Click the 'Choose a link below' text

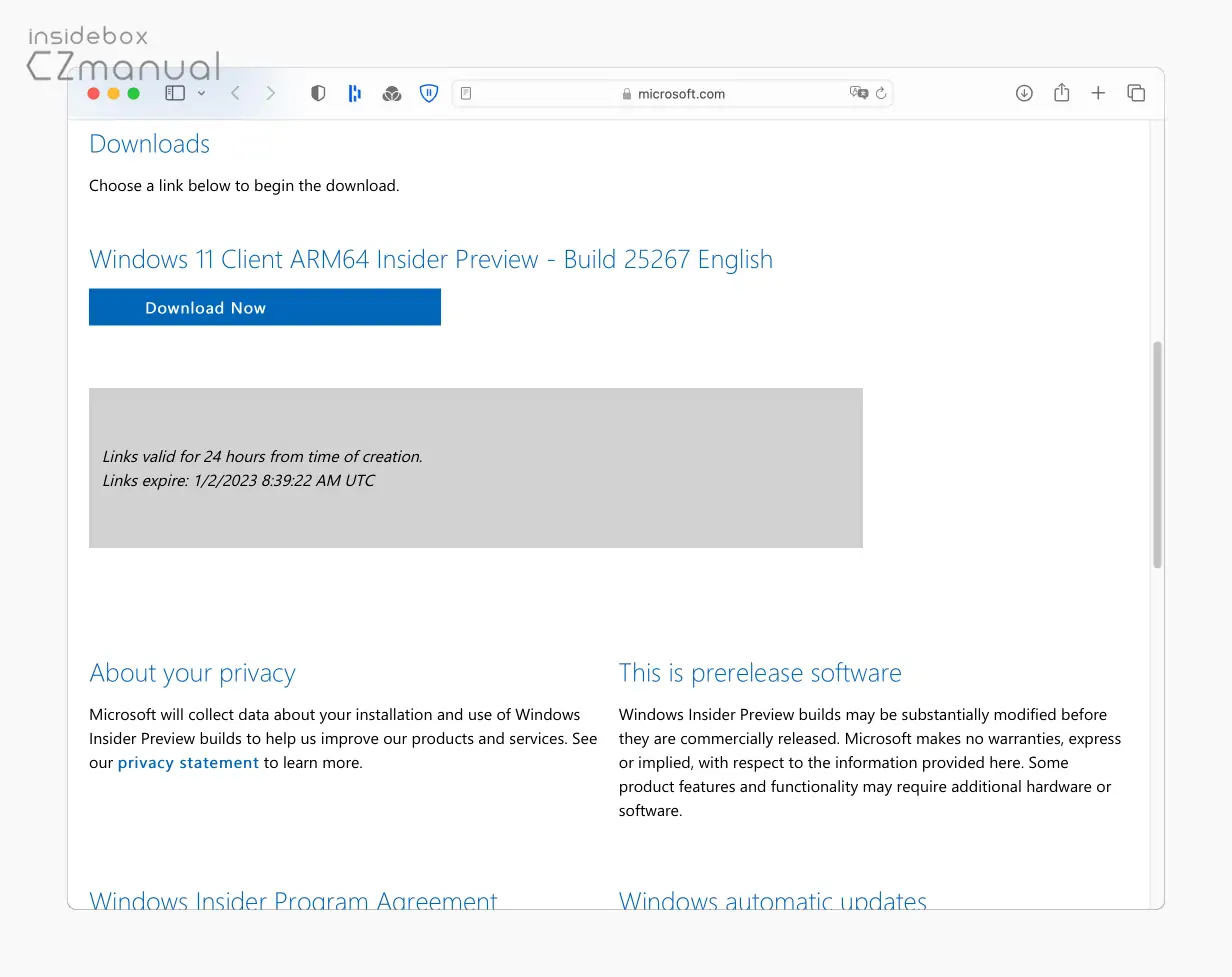(244, 186)
